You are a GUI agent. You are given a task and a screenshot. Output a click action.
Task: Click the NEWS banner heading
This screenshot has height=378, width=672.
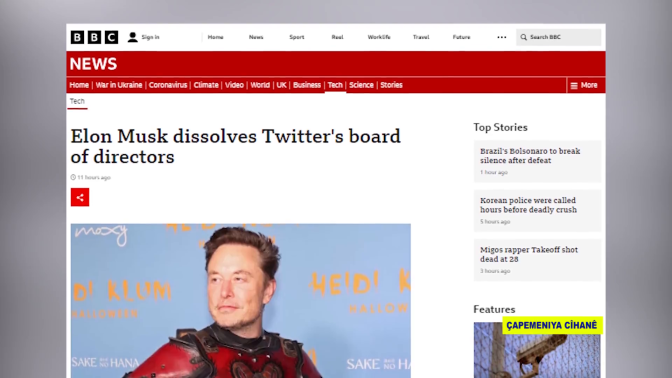click(93, 64)
